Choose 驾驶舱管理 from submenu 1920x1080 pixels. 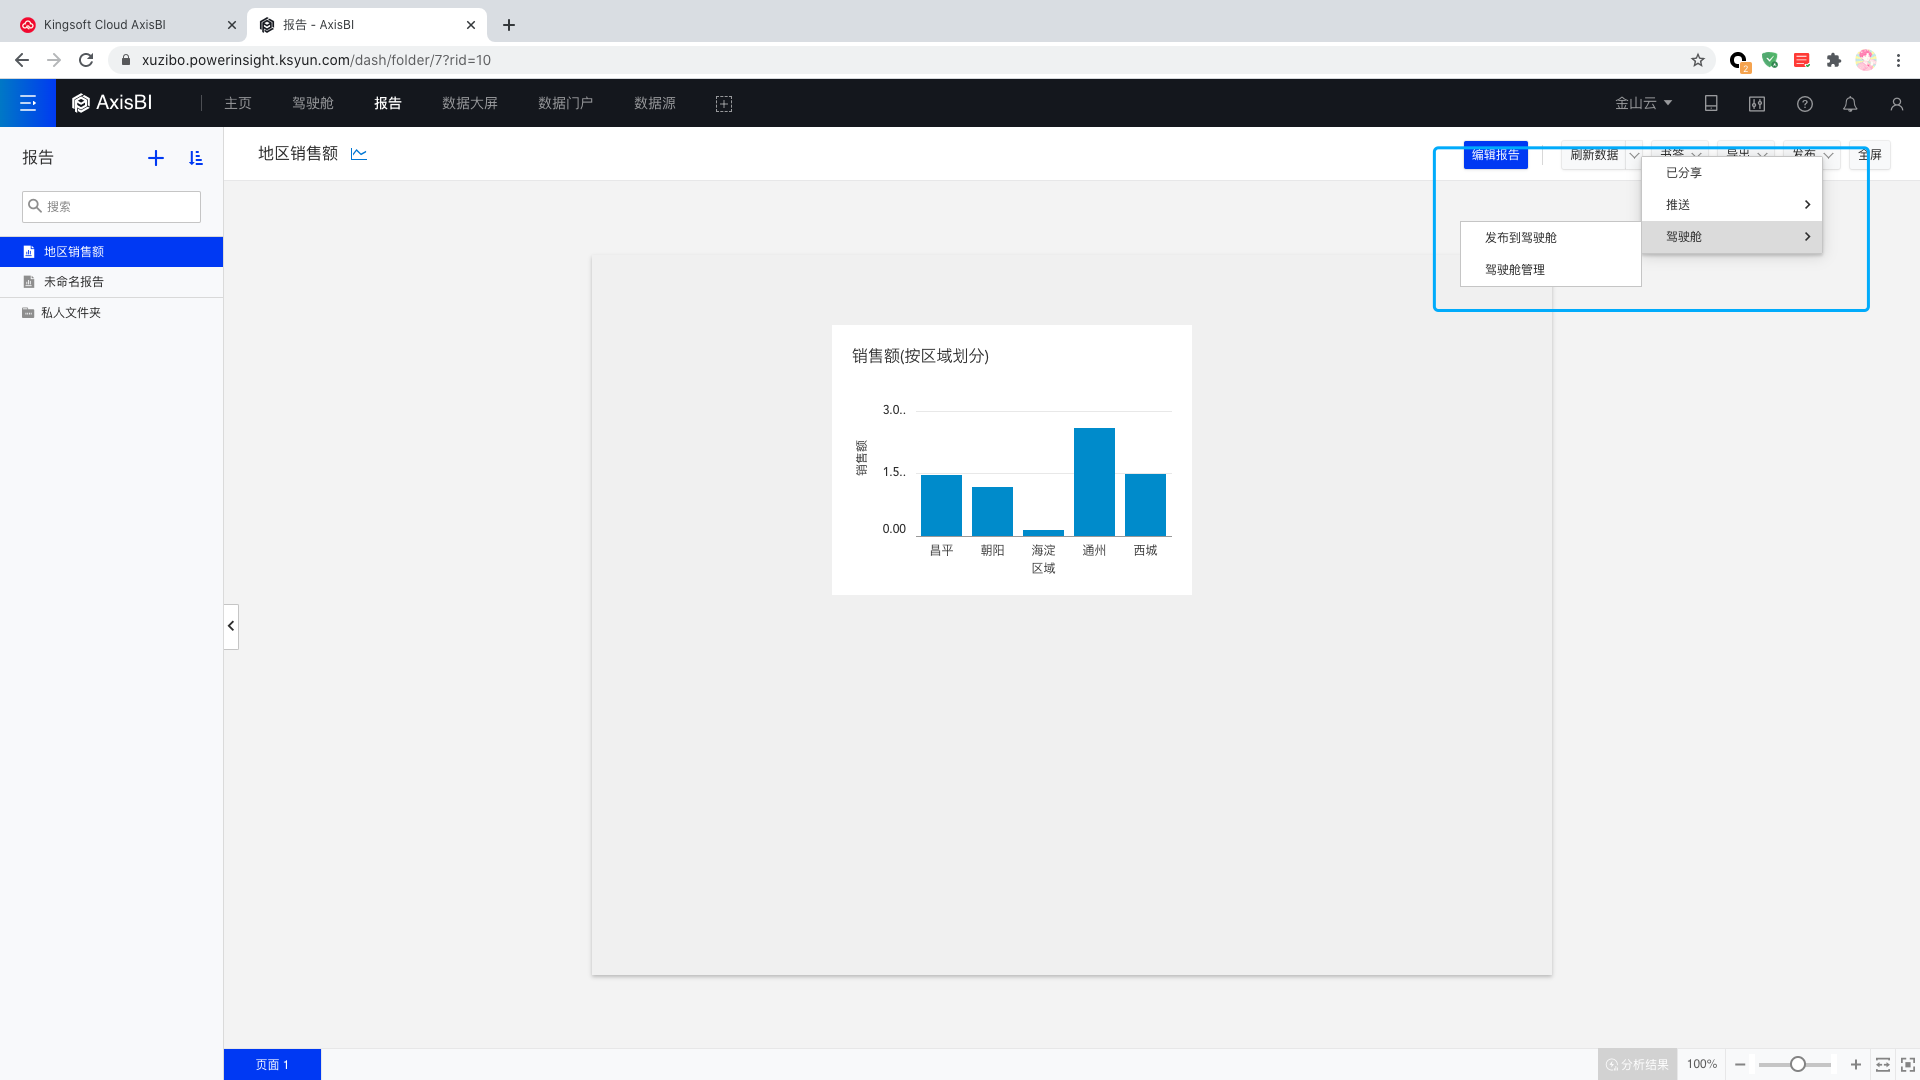(x=1514, y=270)
